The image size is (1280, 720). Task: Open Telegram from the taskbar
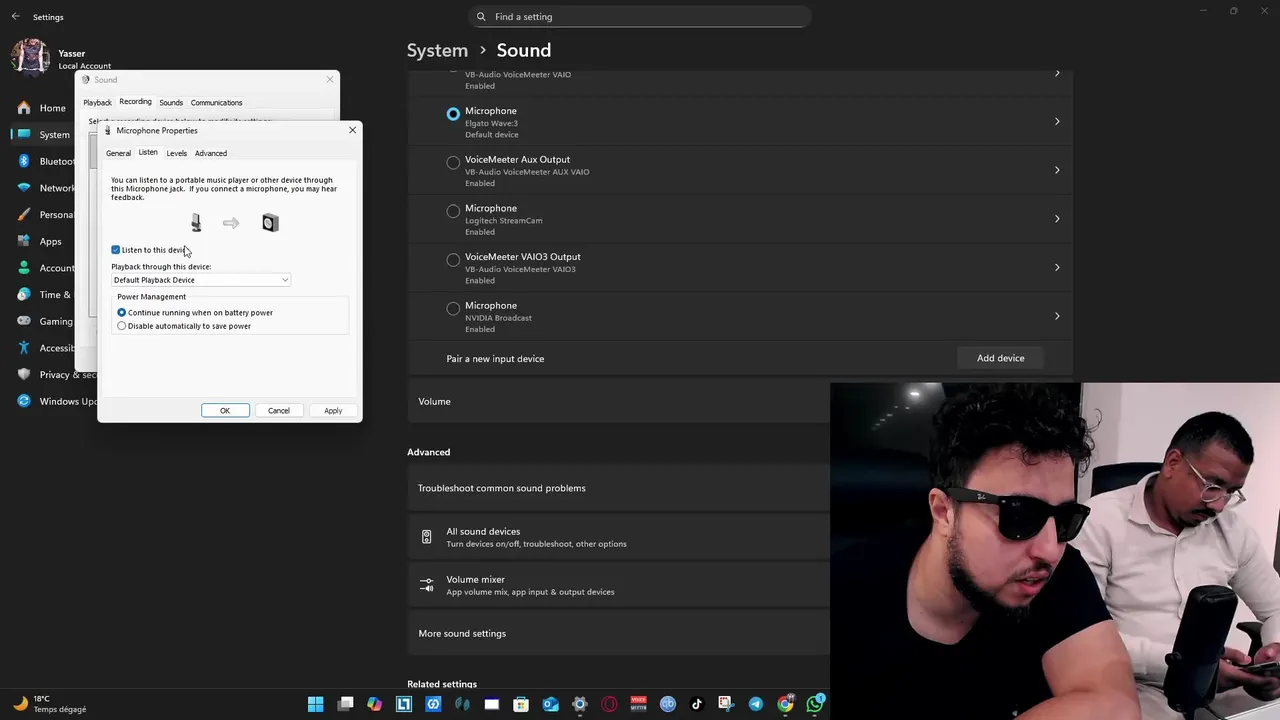pos(755,704)
